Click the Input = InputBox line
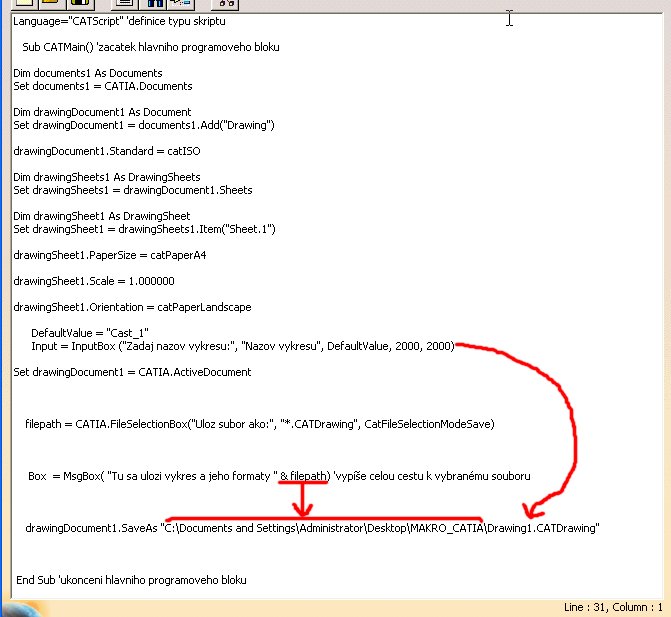Screen dimensions: 671x617 pyautogui.click(x=243, y=346)
